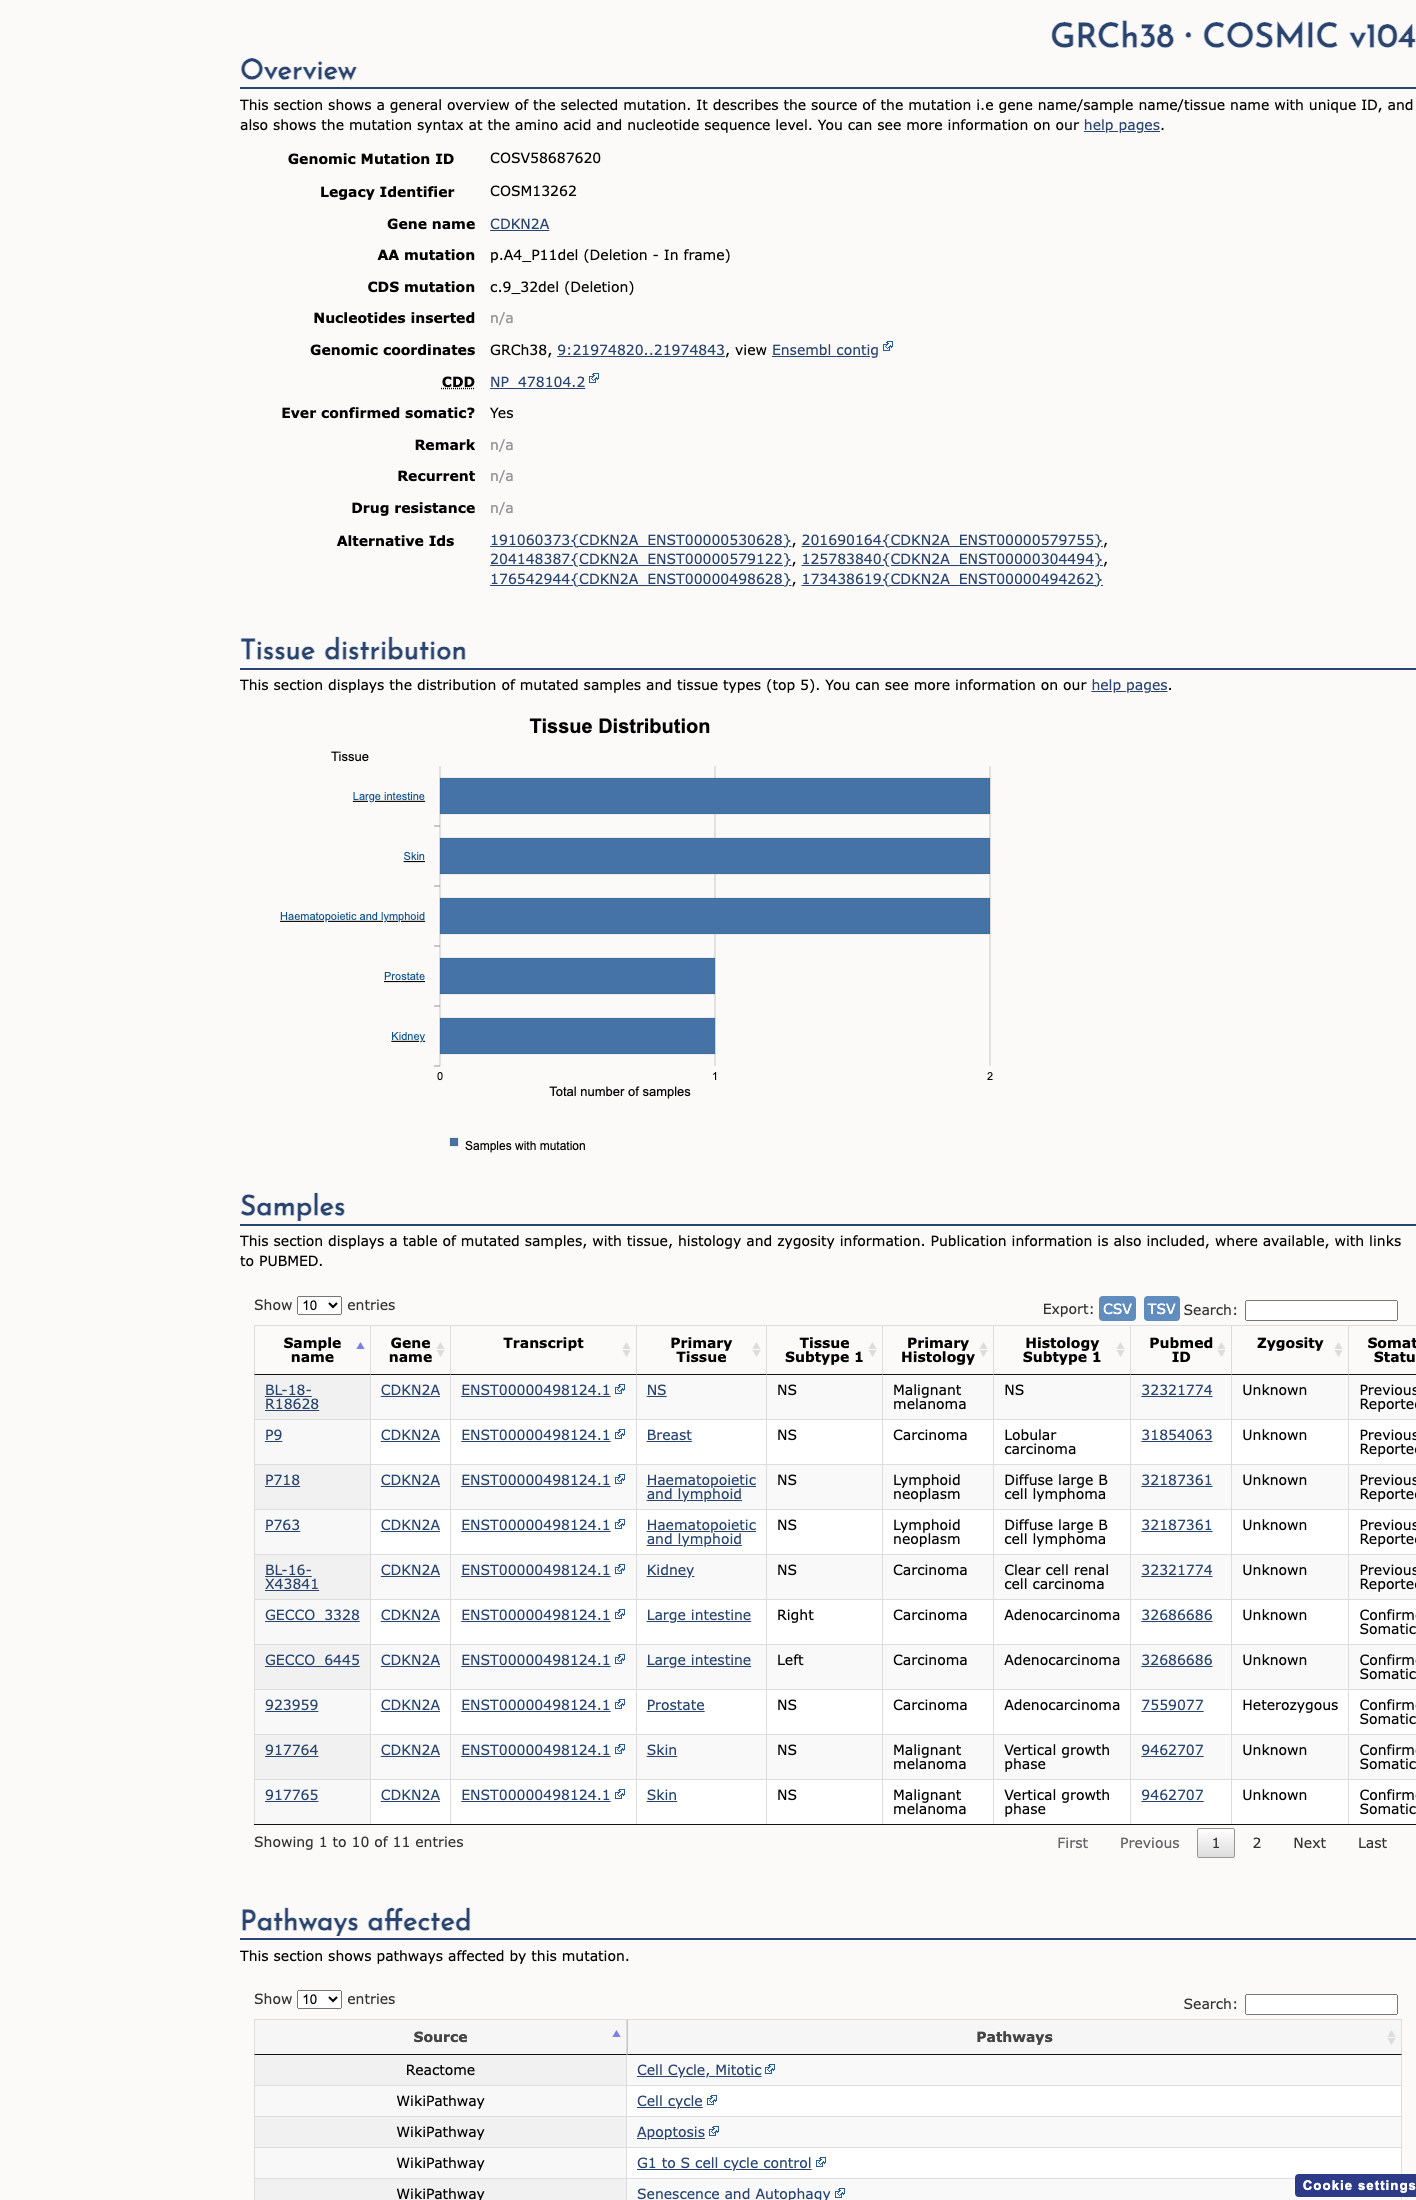Click external icon beside Cell Cycle, Mitotic

click(770, 2069)
